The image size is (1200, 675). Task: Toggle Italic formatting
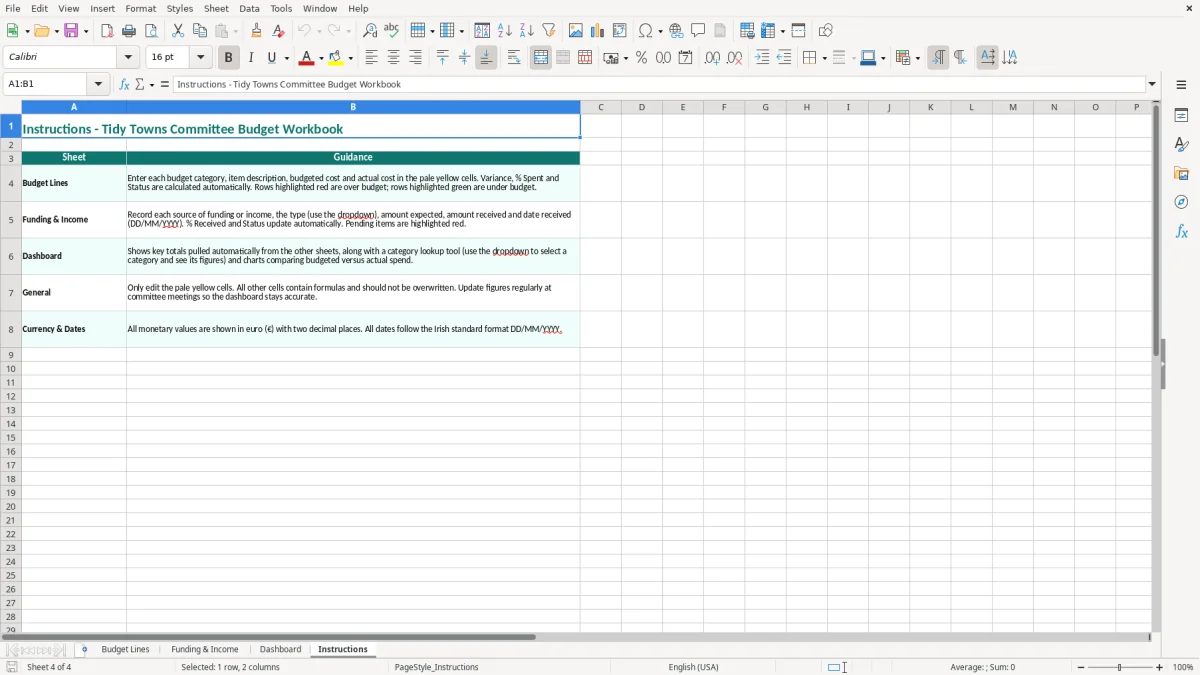coord(251,58)
